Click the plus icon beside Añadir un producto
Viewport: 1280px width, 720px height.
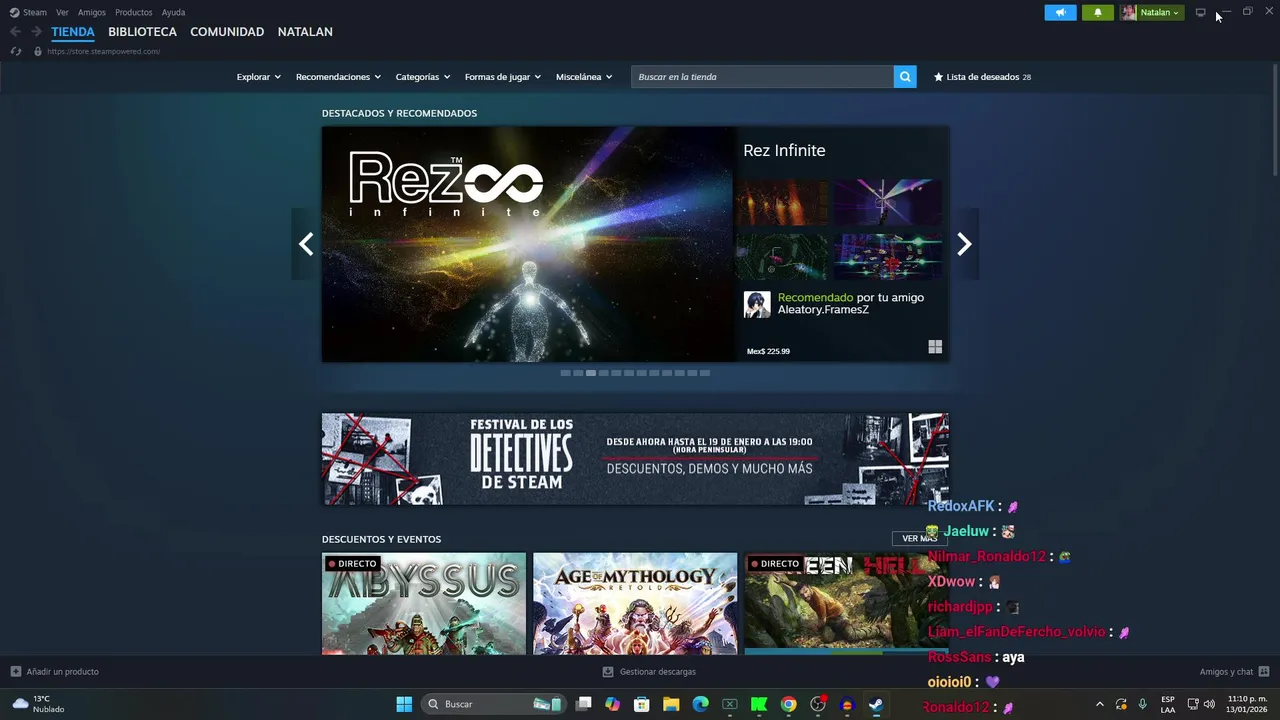[x=15, y=672]
